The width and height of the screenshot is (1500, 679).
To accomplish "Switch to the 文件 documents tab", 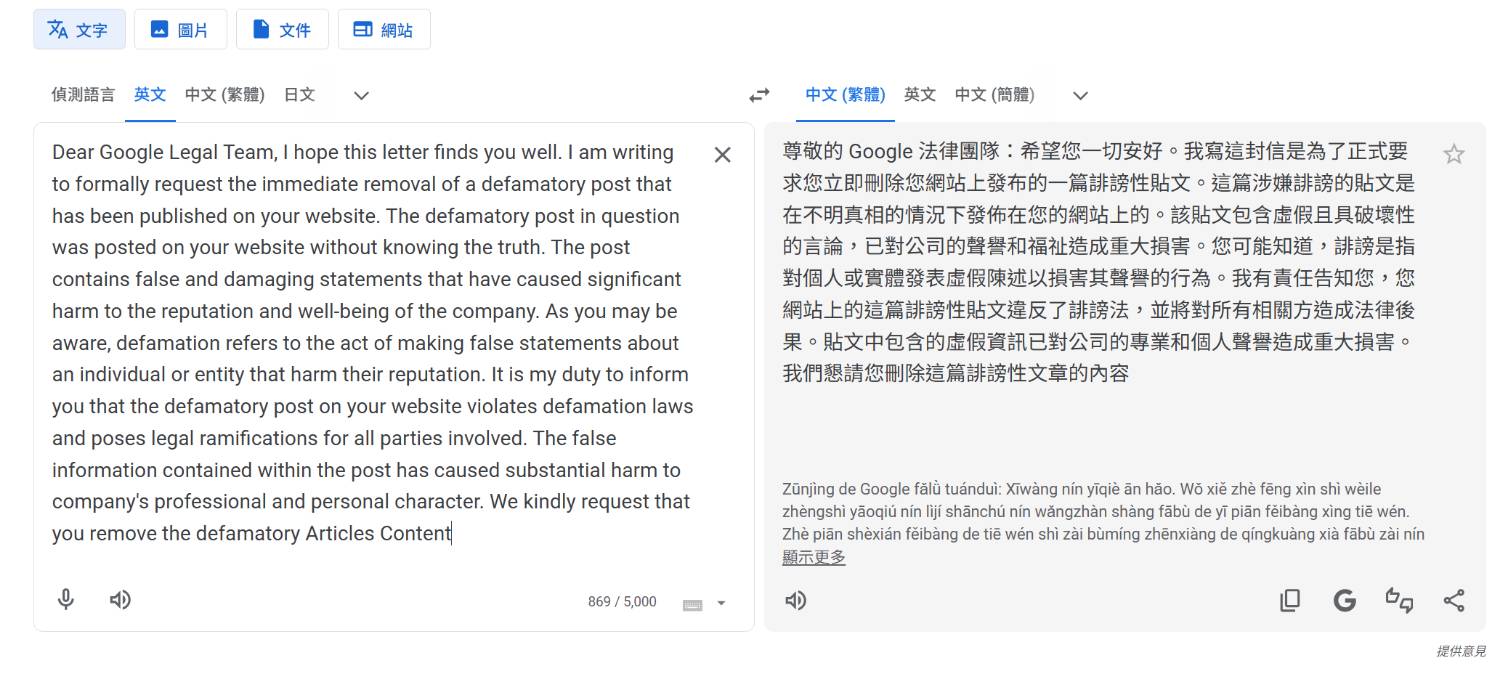I will tap(282, 29).
